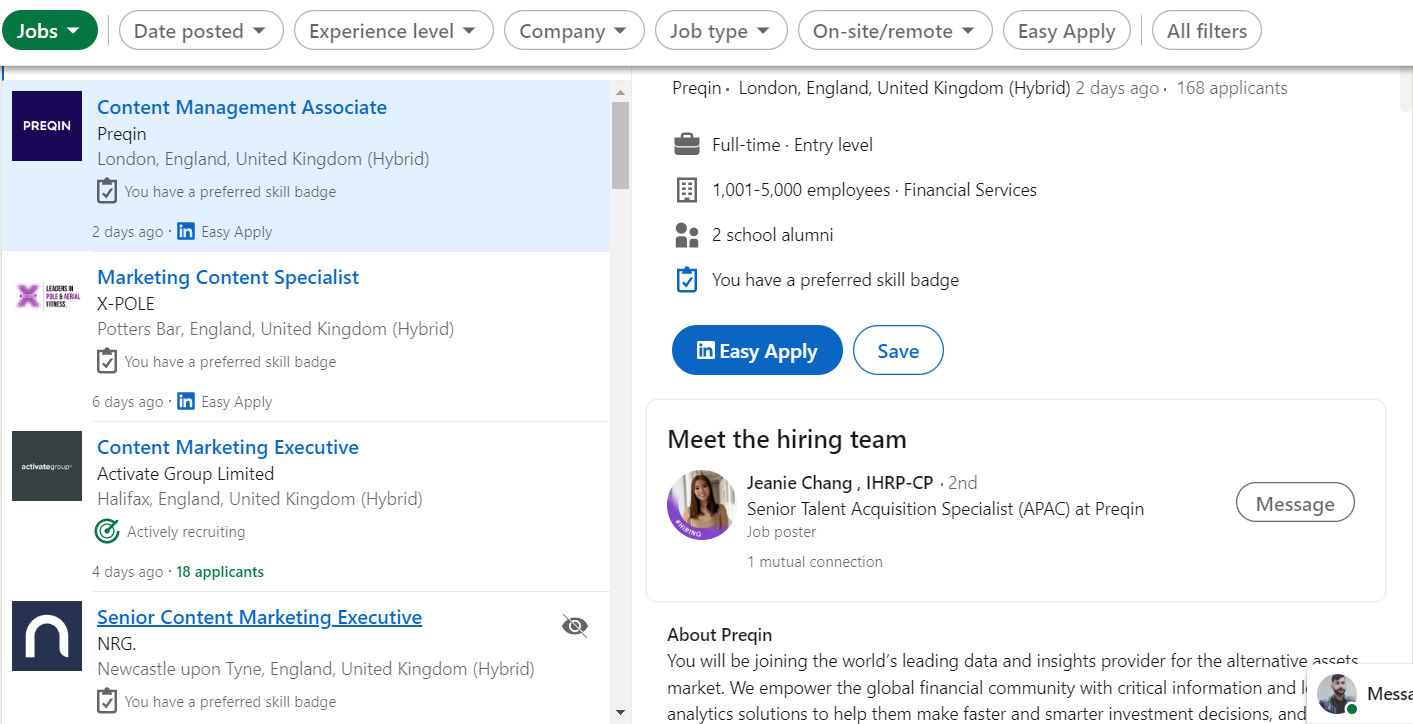The height and width of the screenshot is (724, 1413).
Task: Click the briefcase Full-time icon
Action: coord(687,145)
